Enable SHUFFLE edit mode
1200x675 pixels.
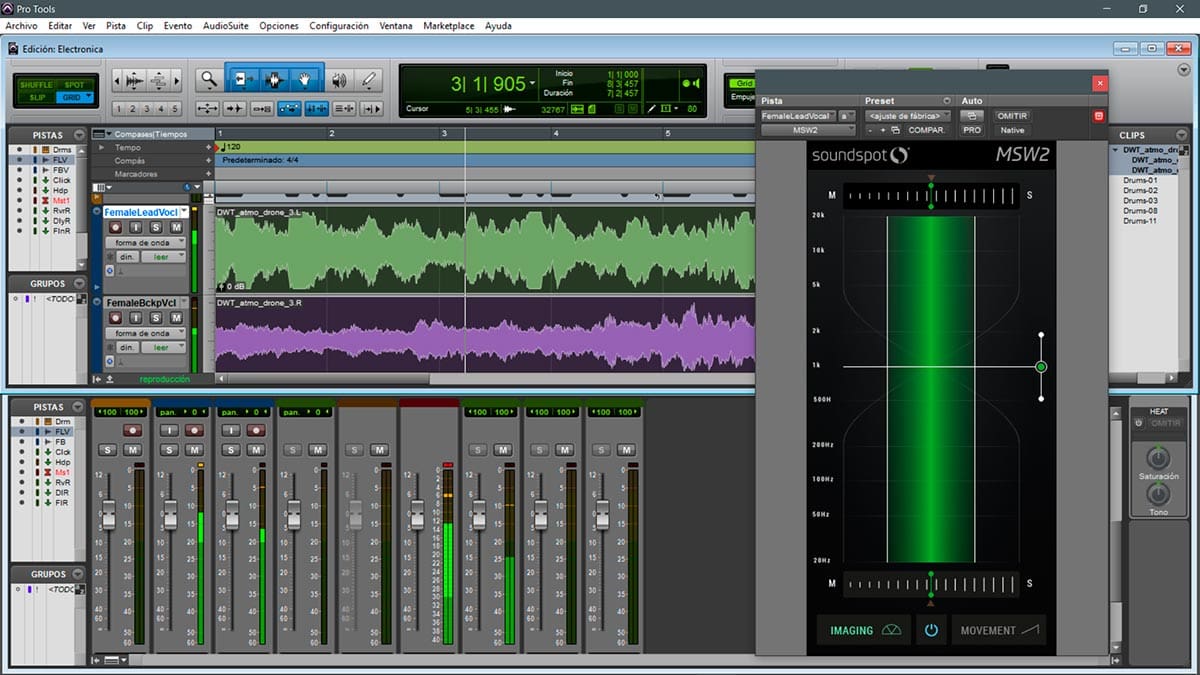point(37,85)
